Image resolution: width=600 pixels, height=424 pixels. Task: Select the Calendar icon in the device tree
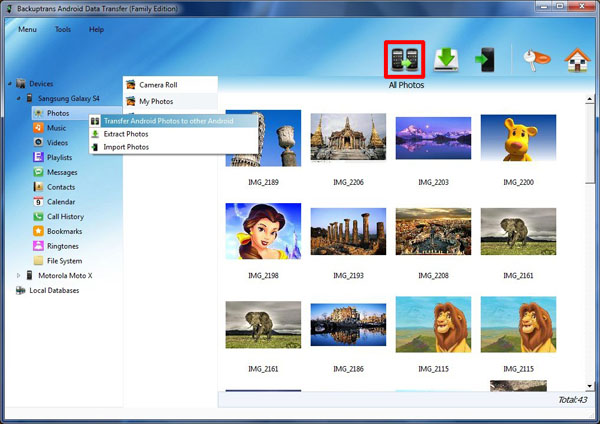38,202
